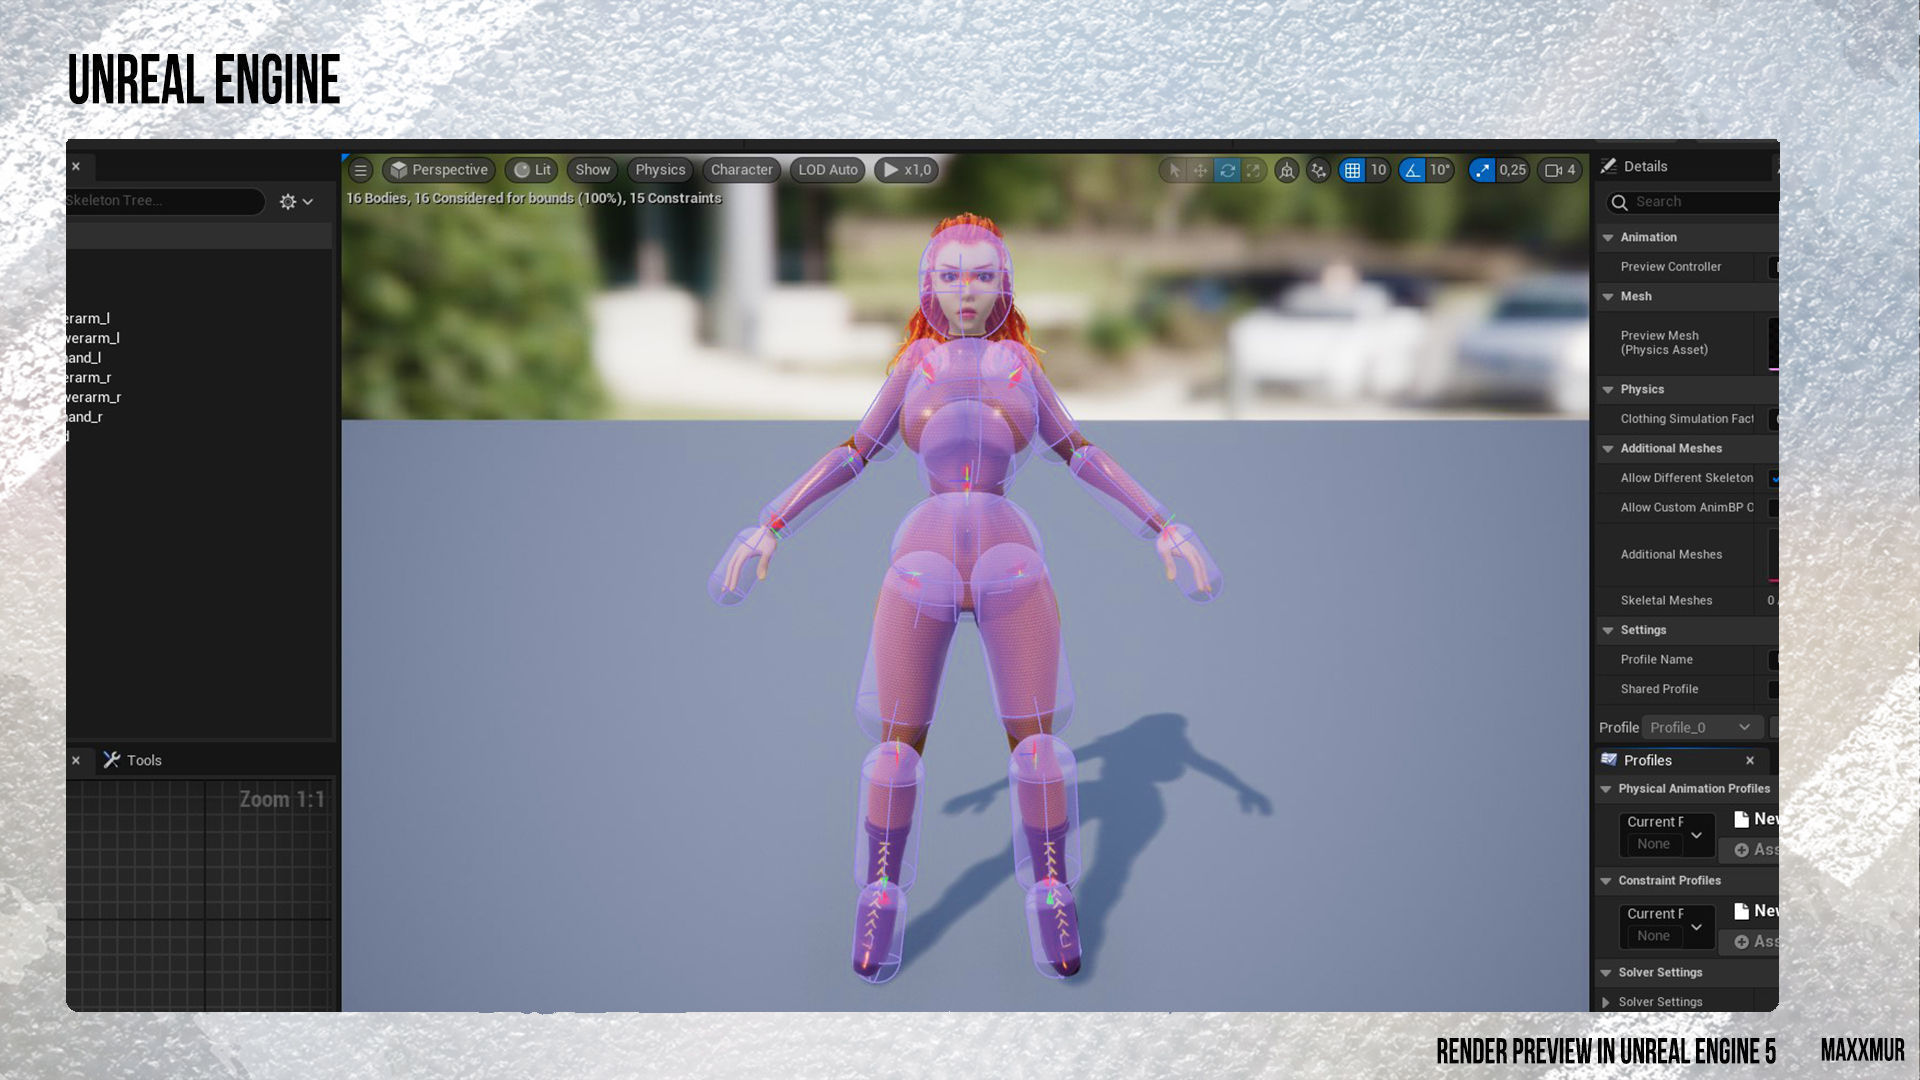Open camera speed setting 4
This screenshot has width=1920, height=1080.
[1560, 170]
